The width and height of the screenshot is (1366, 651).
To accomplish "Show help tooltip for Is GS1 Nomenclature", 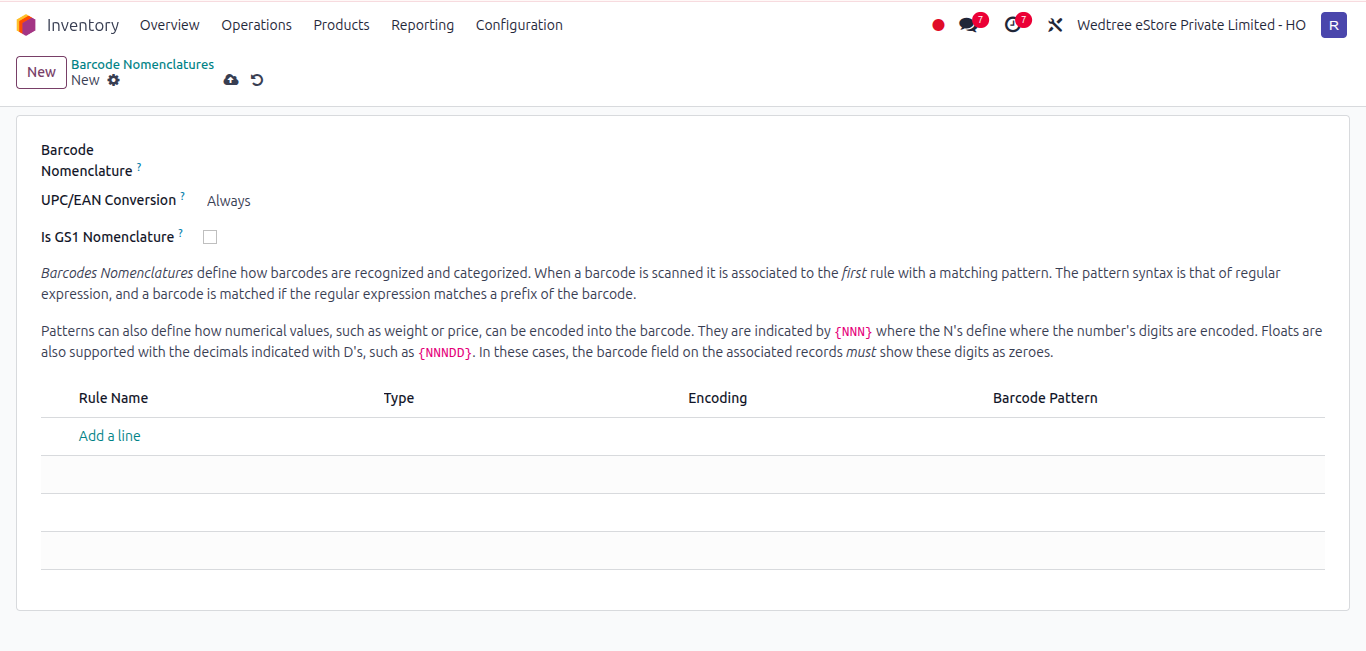I will pyautogui.click(x=181, y=233).
